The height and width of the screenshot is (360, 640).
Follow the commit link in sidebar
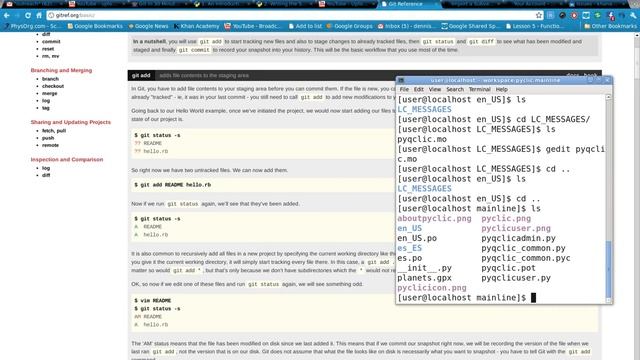51,42
